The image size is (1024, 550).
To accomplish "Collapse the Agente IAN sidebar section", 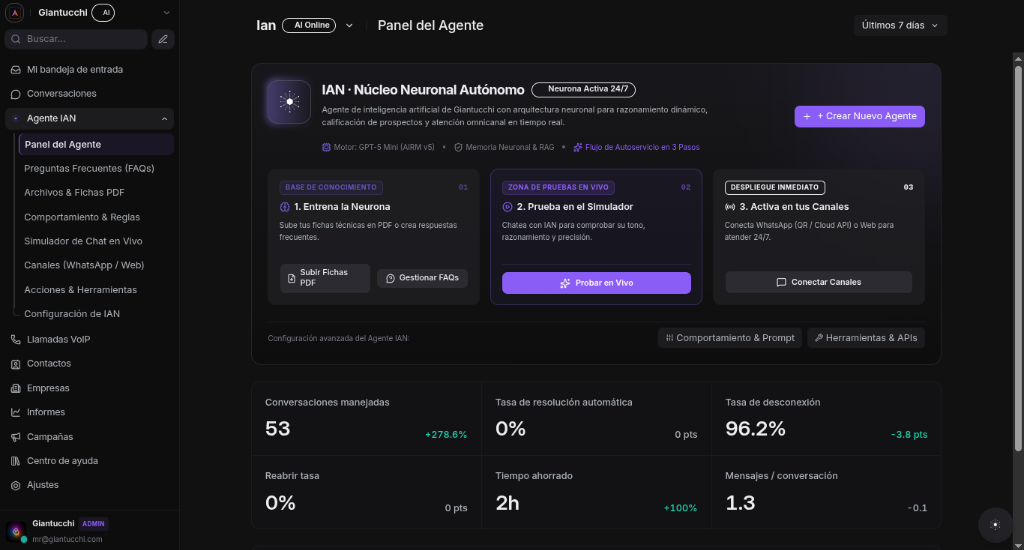I will pyautogui.click(x=165, y=119).
